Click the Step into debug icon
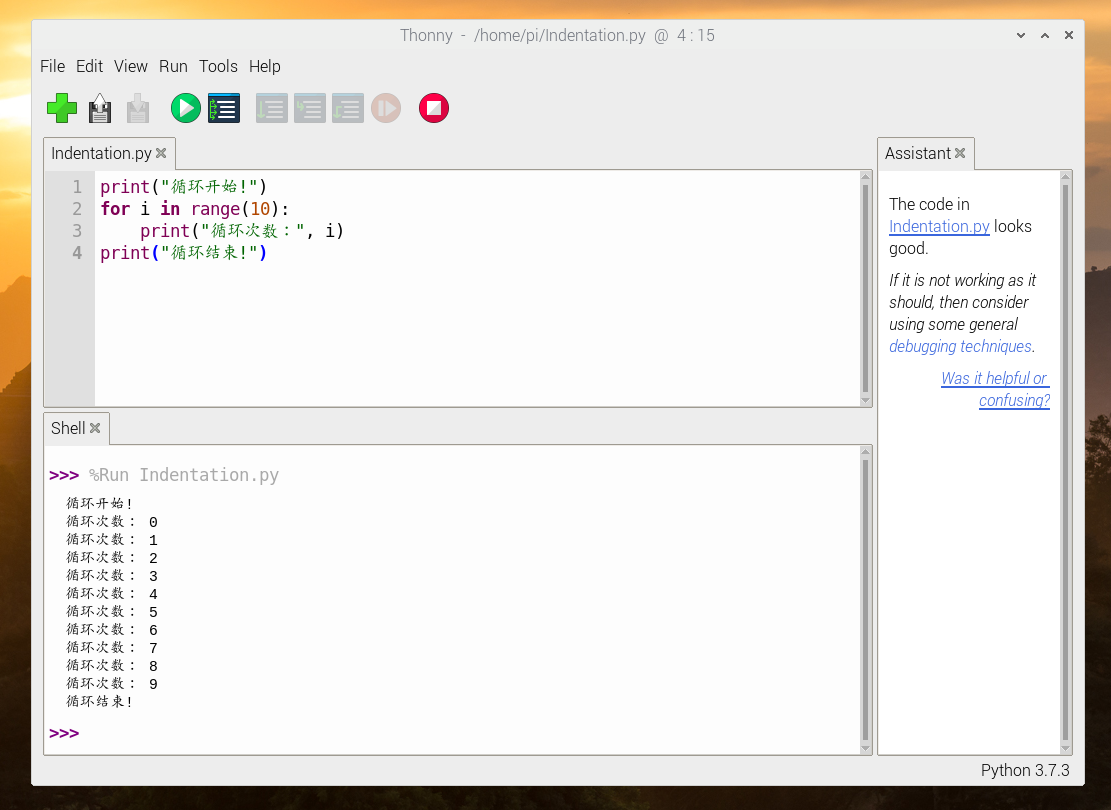 click(310, 108)
